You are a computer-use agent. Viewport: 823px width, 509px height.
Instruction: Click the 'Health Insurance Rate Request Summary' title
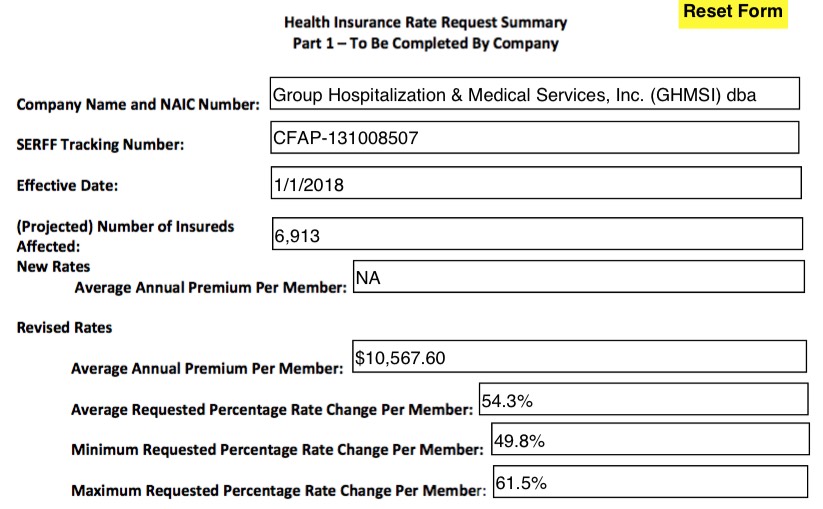tap(425, 22)
